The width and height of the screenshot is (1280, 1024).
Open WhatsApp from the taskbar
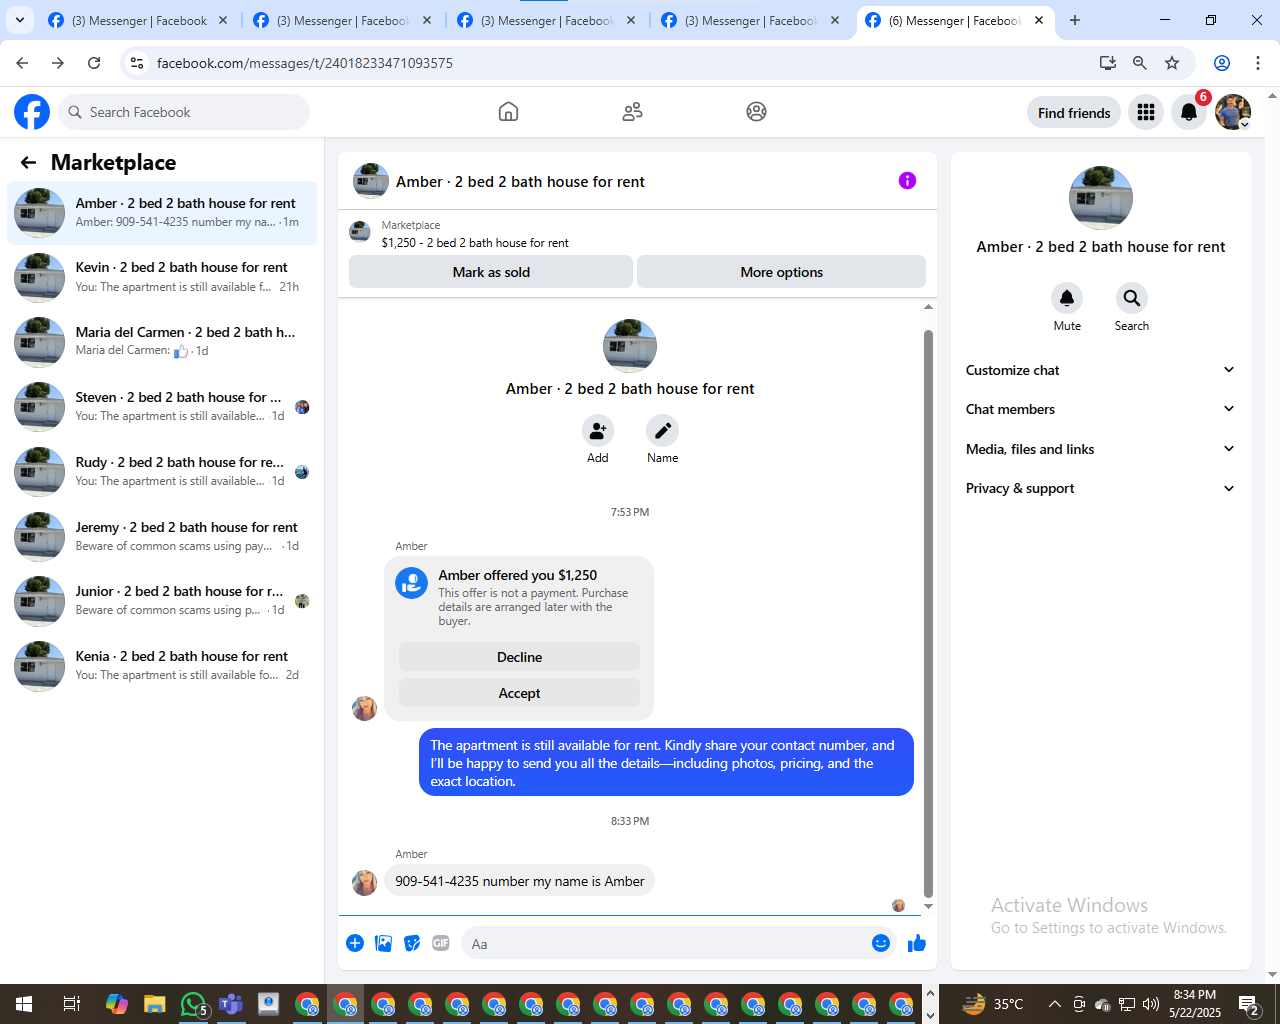(192, 1004)
